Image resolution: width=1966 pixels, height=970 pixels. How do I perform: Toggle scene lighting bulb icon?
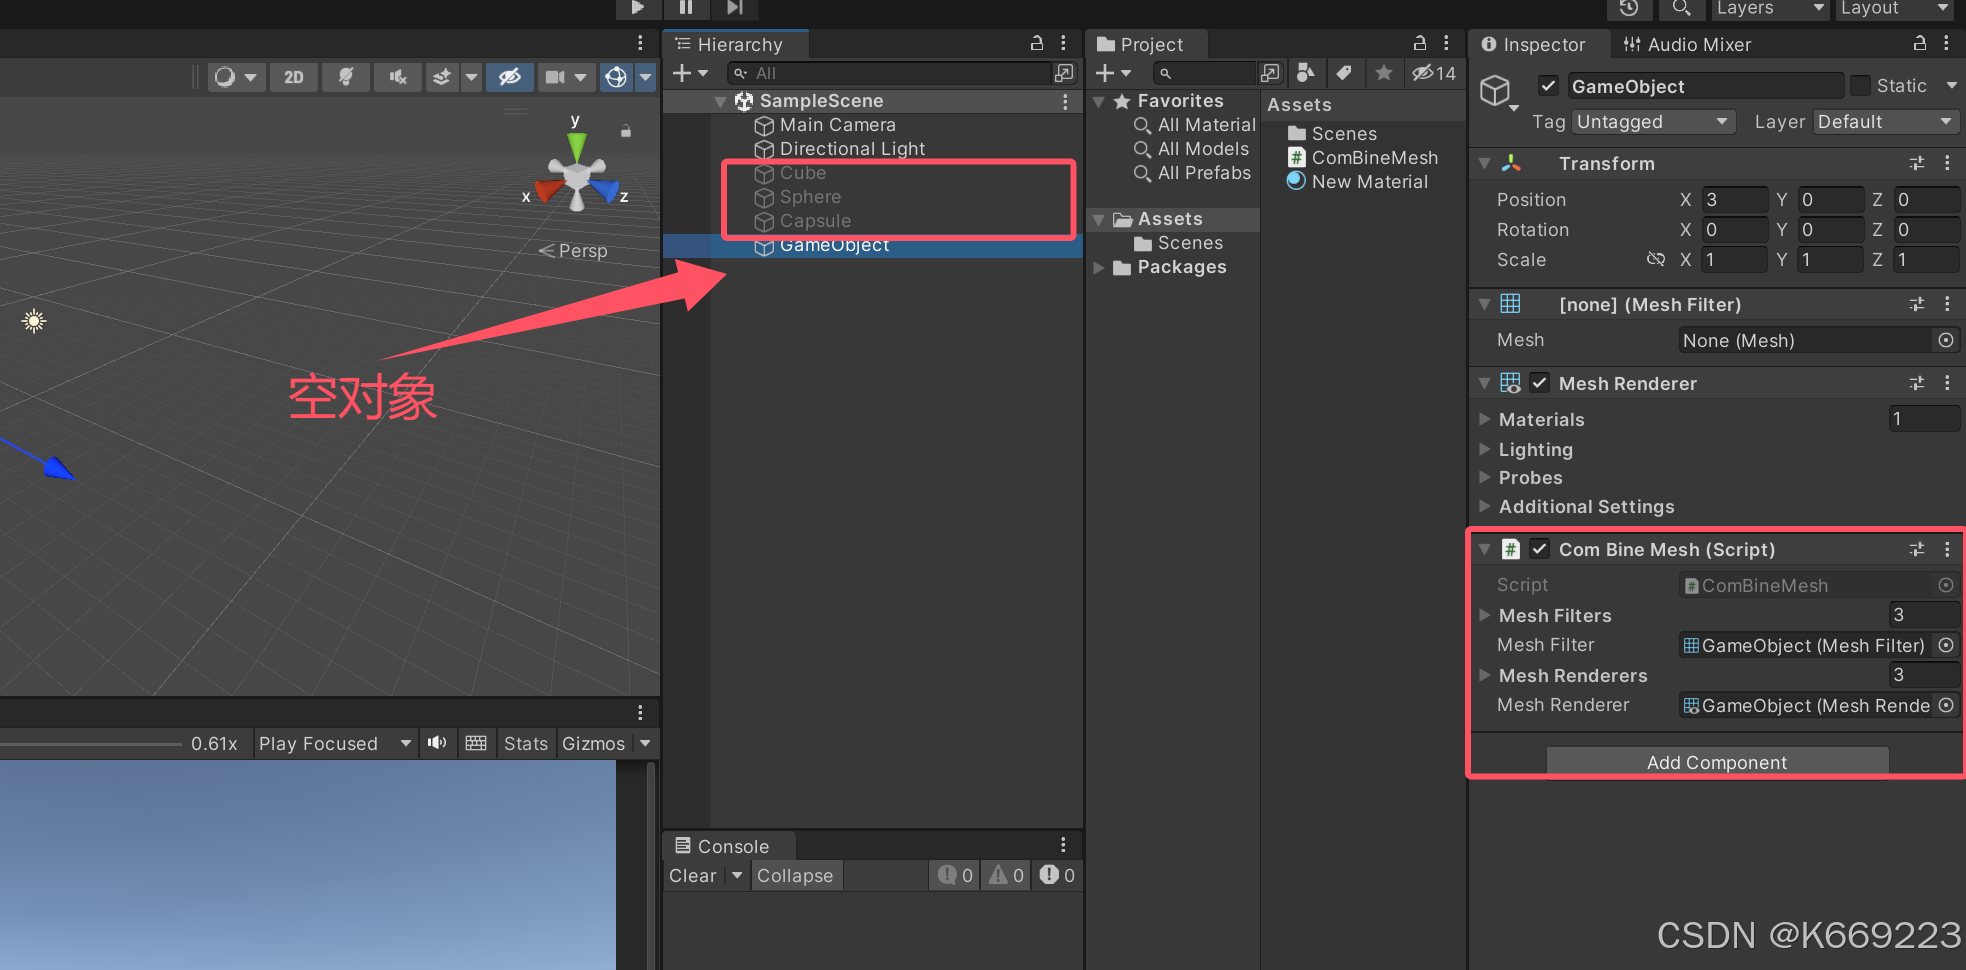point(346,77)
